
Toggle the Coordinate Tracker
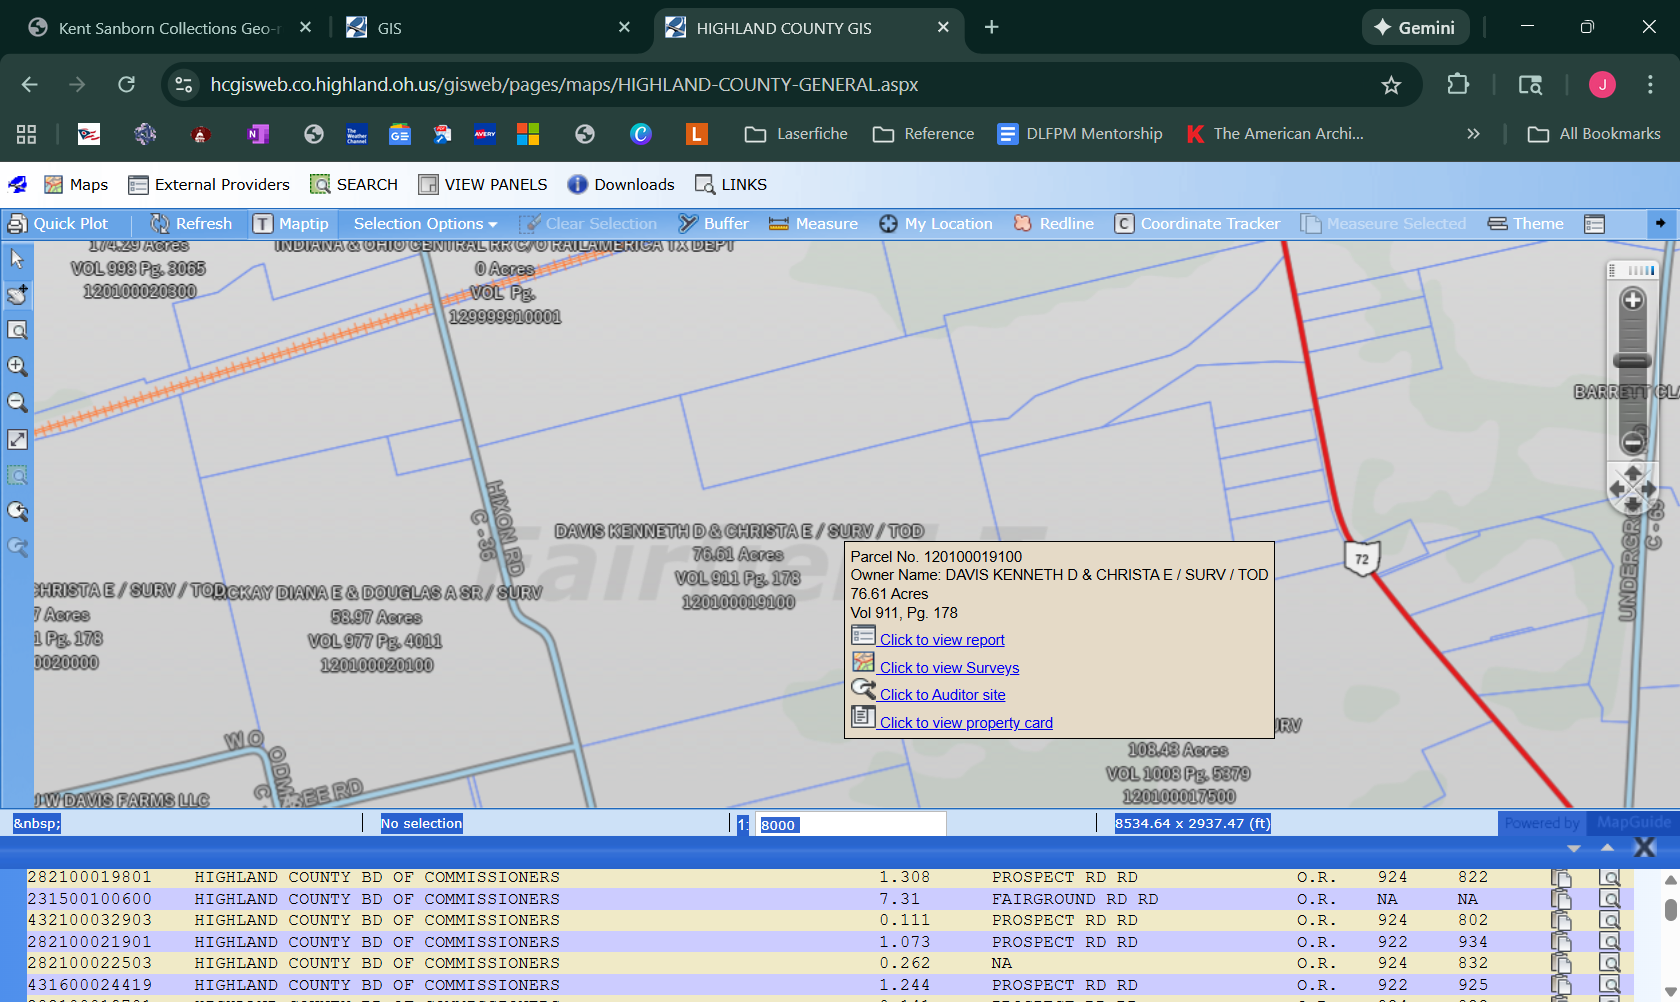[1197, 224]
